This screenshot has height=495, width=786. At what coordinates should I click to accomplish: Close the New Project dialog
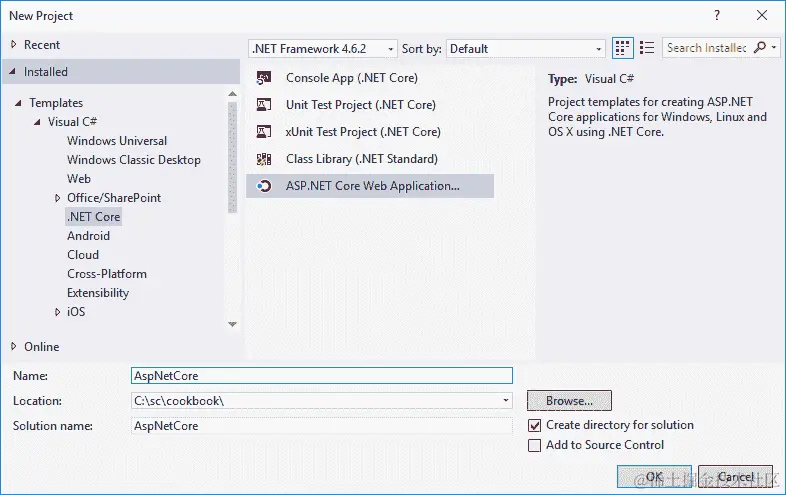pos(762,15)
